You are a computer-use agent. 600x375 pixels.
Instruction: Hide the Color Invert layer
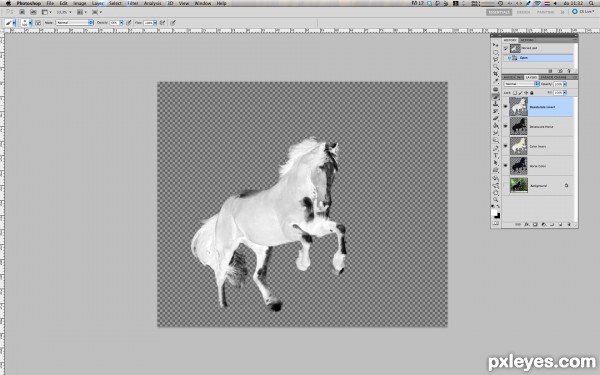(505, 146)
